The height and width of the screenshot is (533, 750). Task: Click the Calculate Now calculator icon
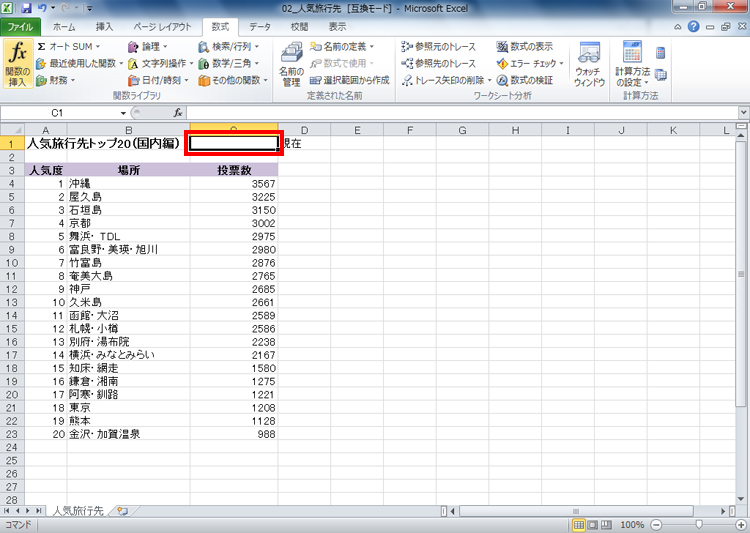point(661,52)
